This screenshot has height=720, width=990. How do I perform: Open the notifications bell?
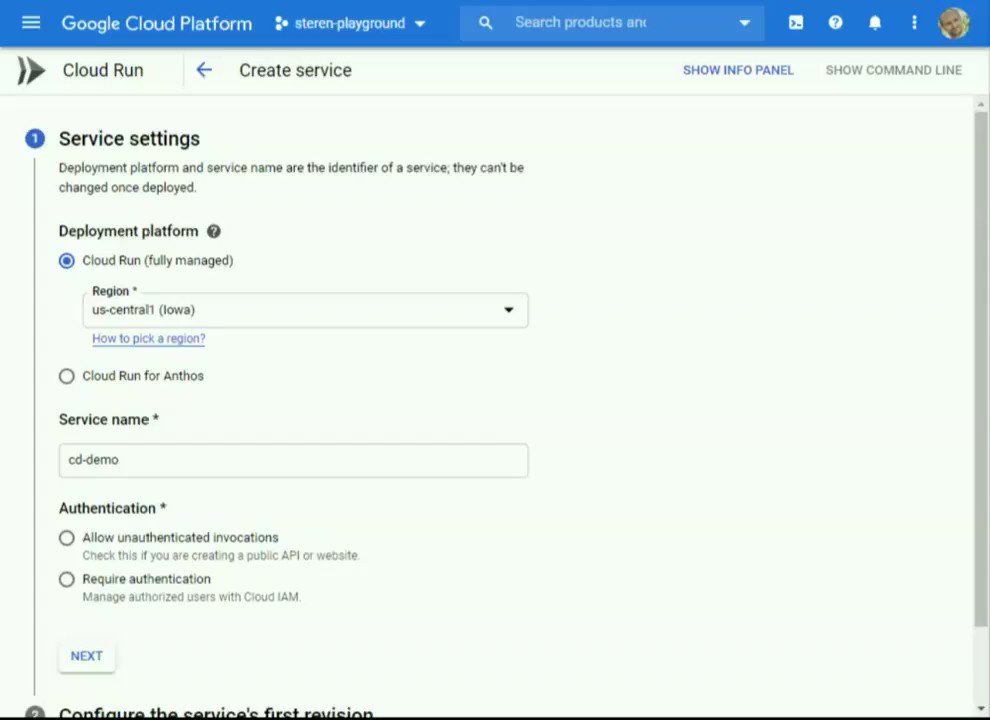click(874, 23)
